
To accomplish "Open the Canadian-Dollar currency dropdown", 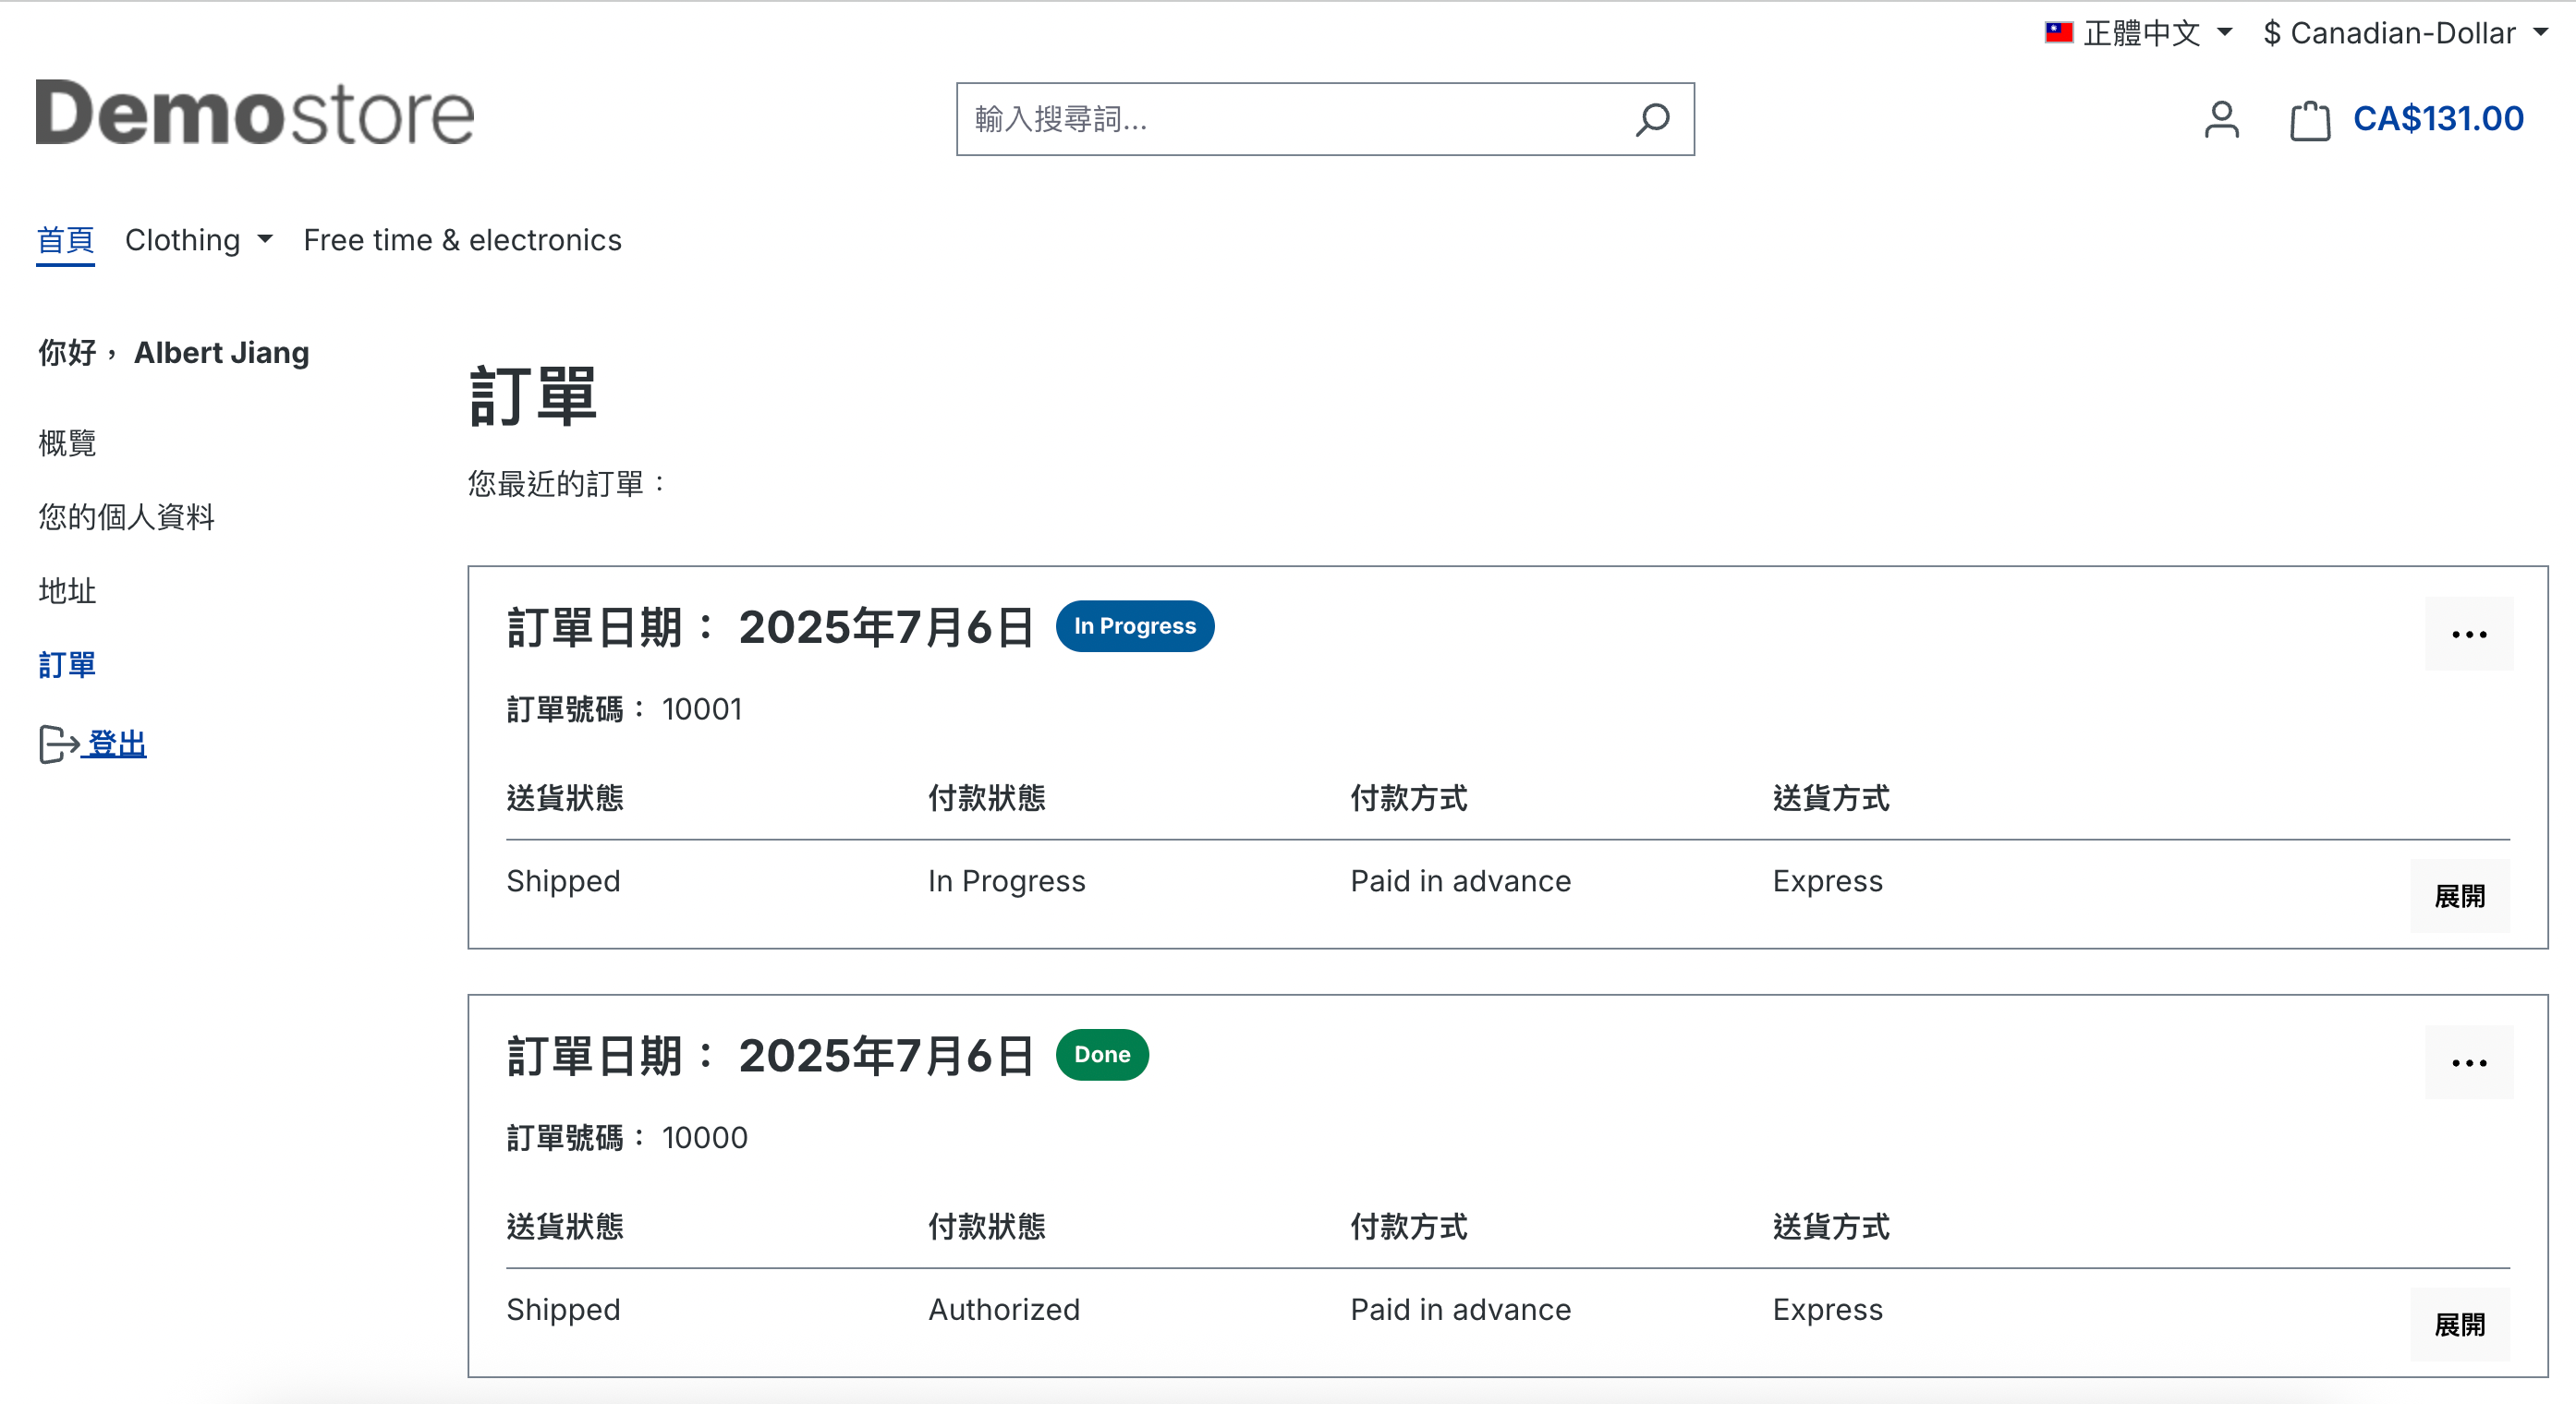I will click(x=2405, y=33).
